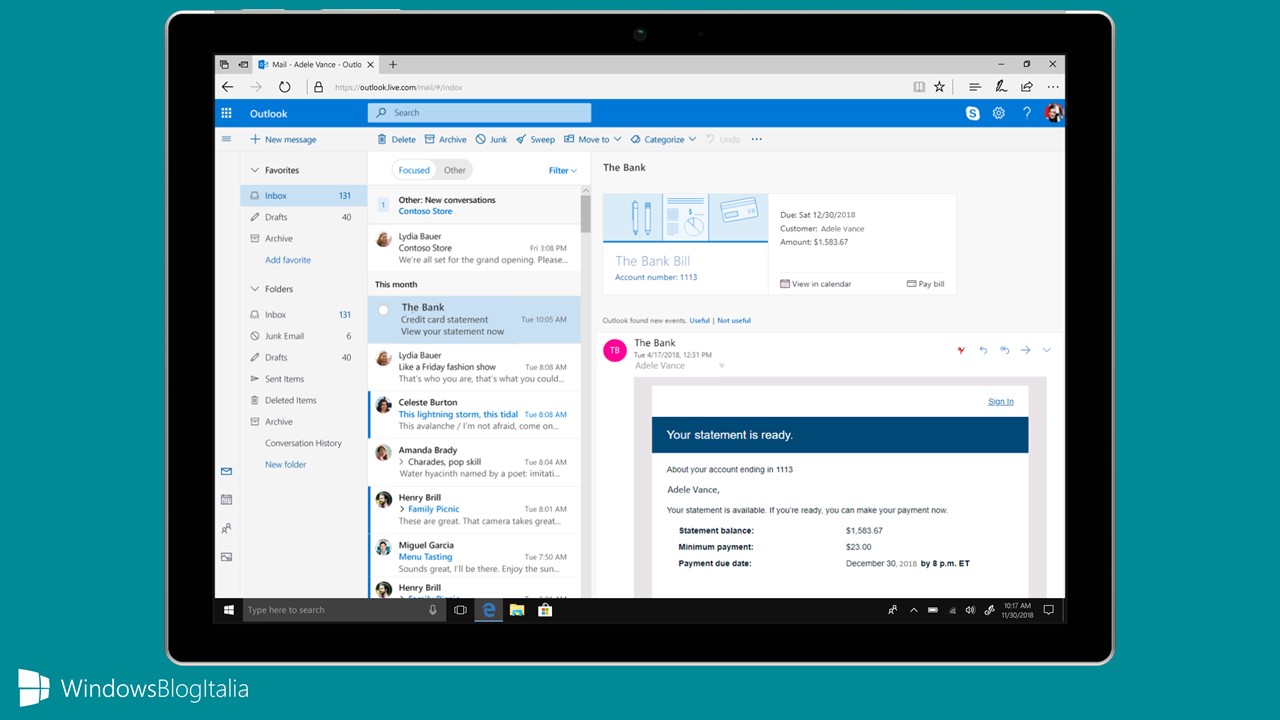
Task: Reply all to The Bank email
Action: pyautogui.click(x=1005, y=350)
